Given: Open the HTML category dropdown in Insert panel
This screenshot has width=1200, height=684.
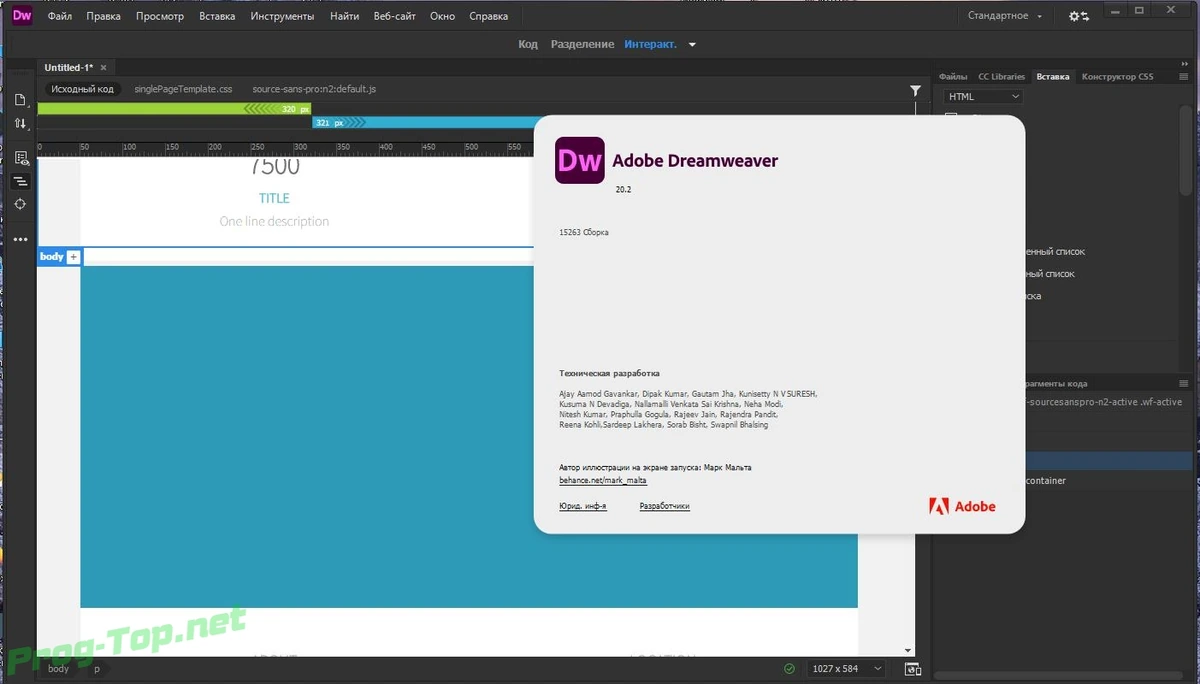Looking at the screenshot, I should [x=983, y=97].
